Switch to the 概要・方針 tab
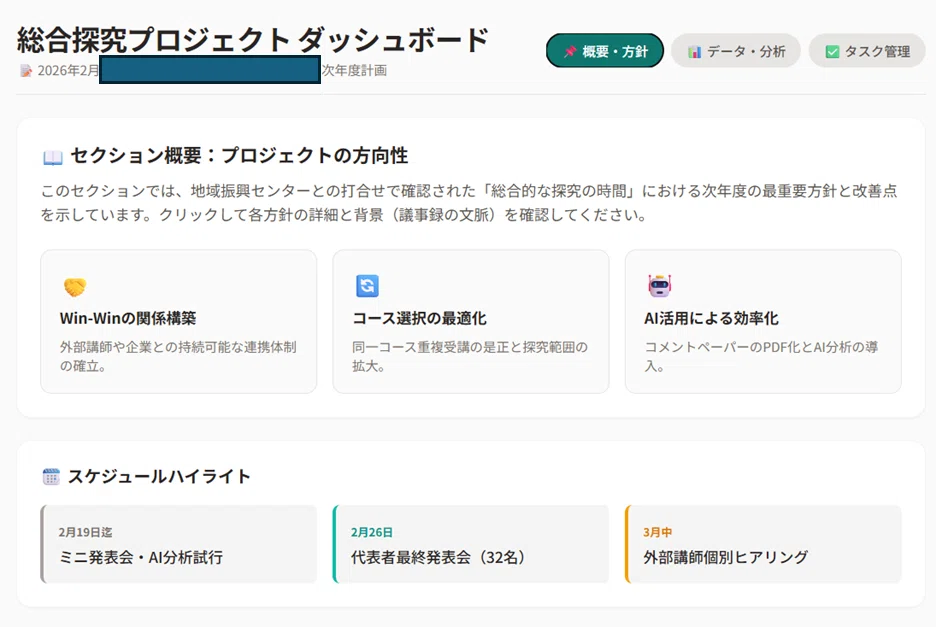Screen dimensions: 936x627 pyautogui.click(x=605, y=51)
